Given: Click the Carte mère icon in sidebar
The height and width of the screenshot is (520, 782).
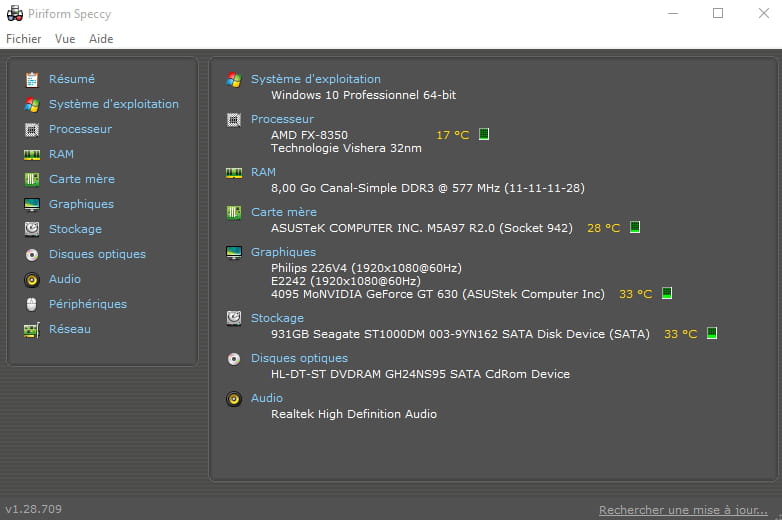Looking at the screenshot, I should tap(32, 179).
